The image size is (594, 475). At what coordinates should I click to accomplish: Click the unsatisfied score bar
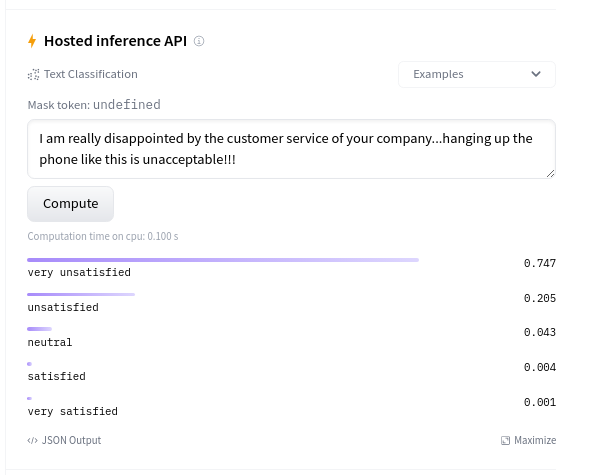81,294
